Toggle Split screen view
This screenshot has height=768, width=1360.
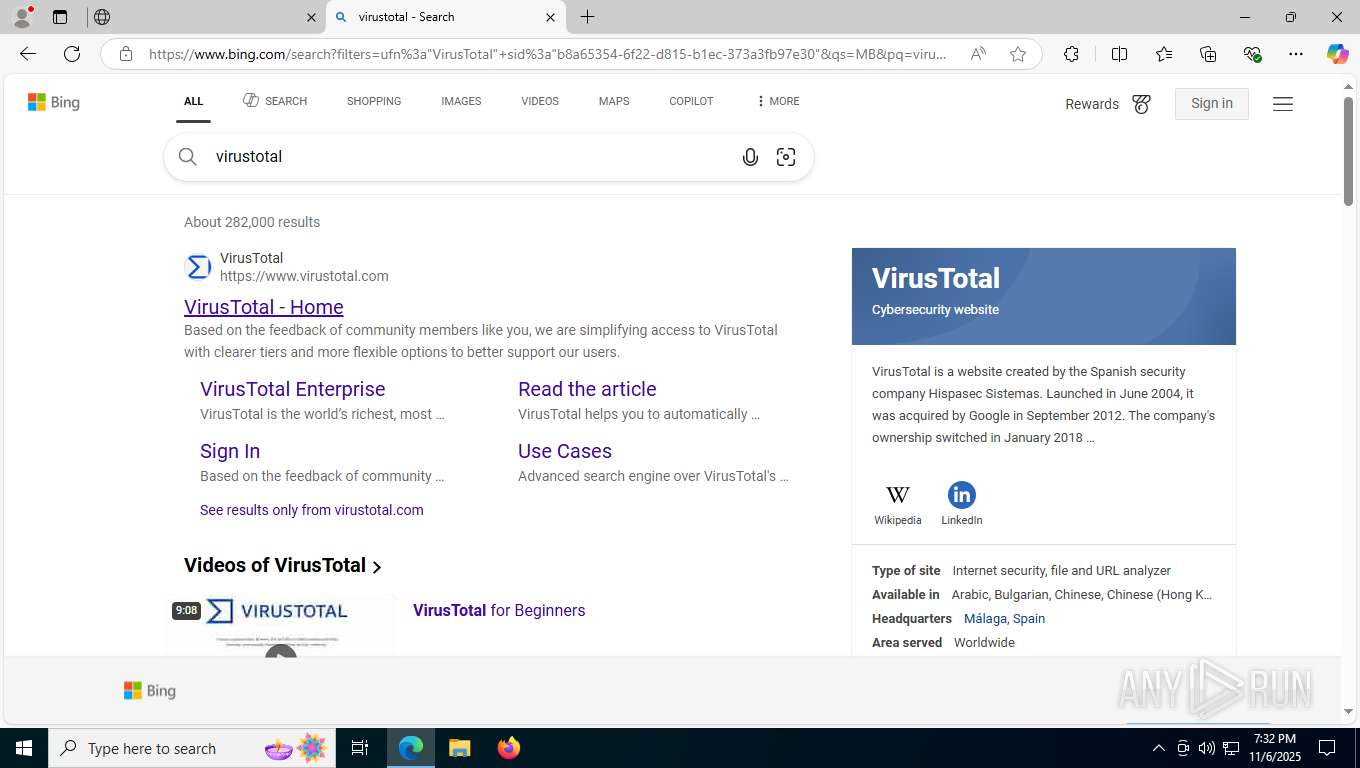[1120, 54]
